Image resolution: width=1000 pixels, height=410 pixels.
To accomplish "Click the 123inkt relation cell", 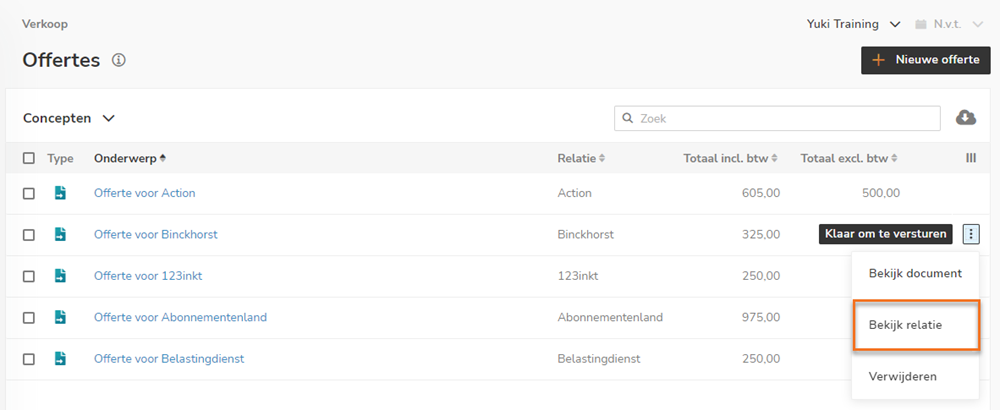I will [578, 275].
